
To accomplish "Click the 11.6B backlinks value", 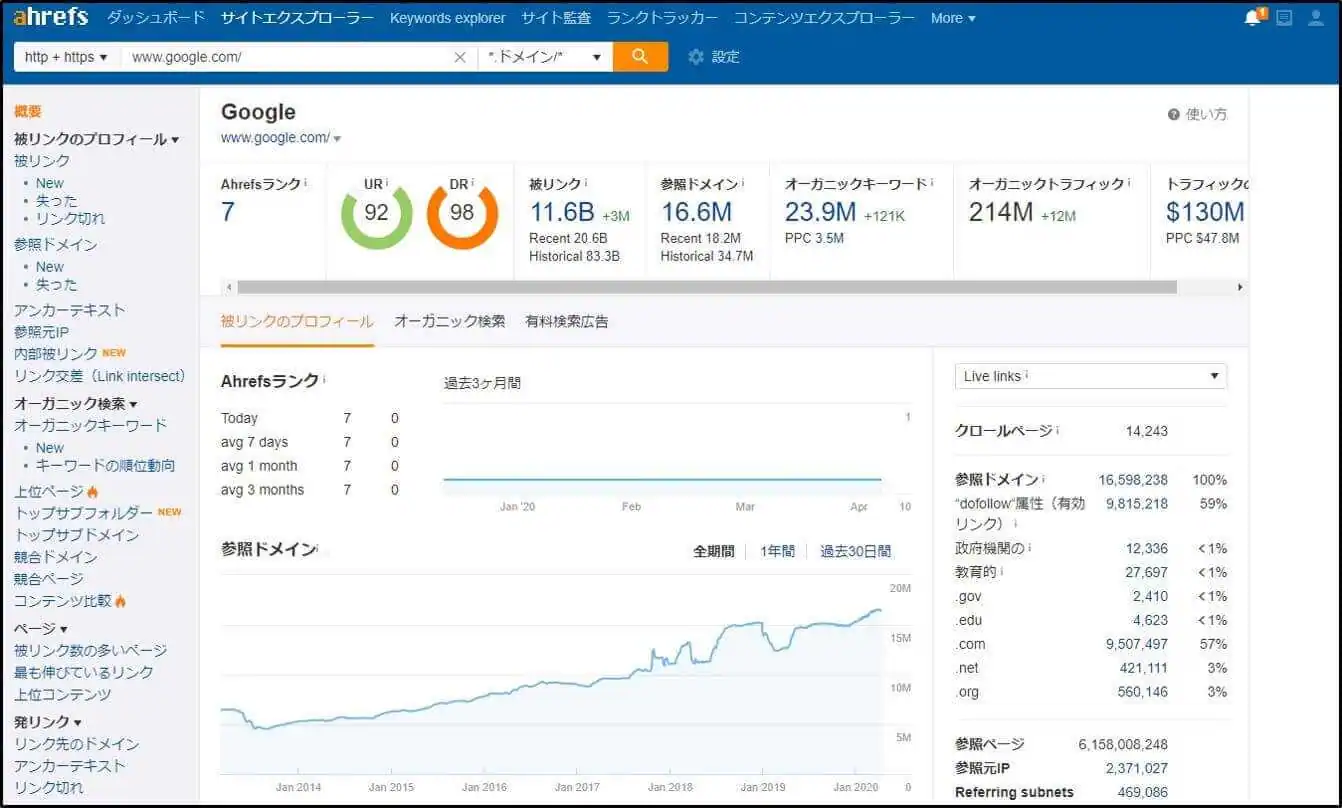I will point(562,212).
